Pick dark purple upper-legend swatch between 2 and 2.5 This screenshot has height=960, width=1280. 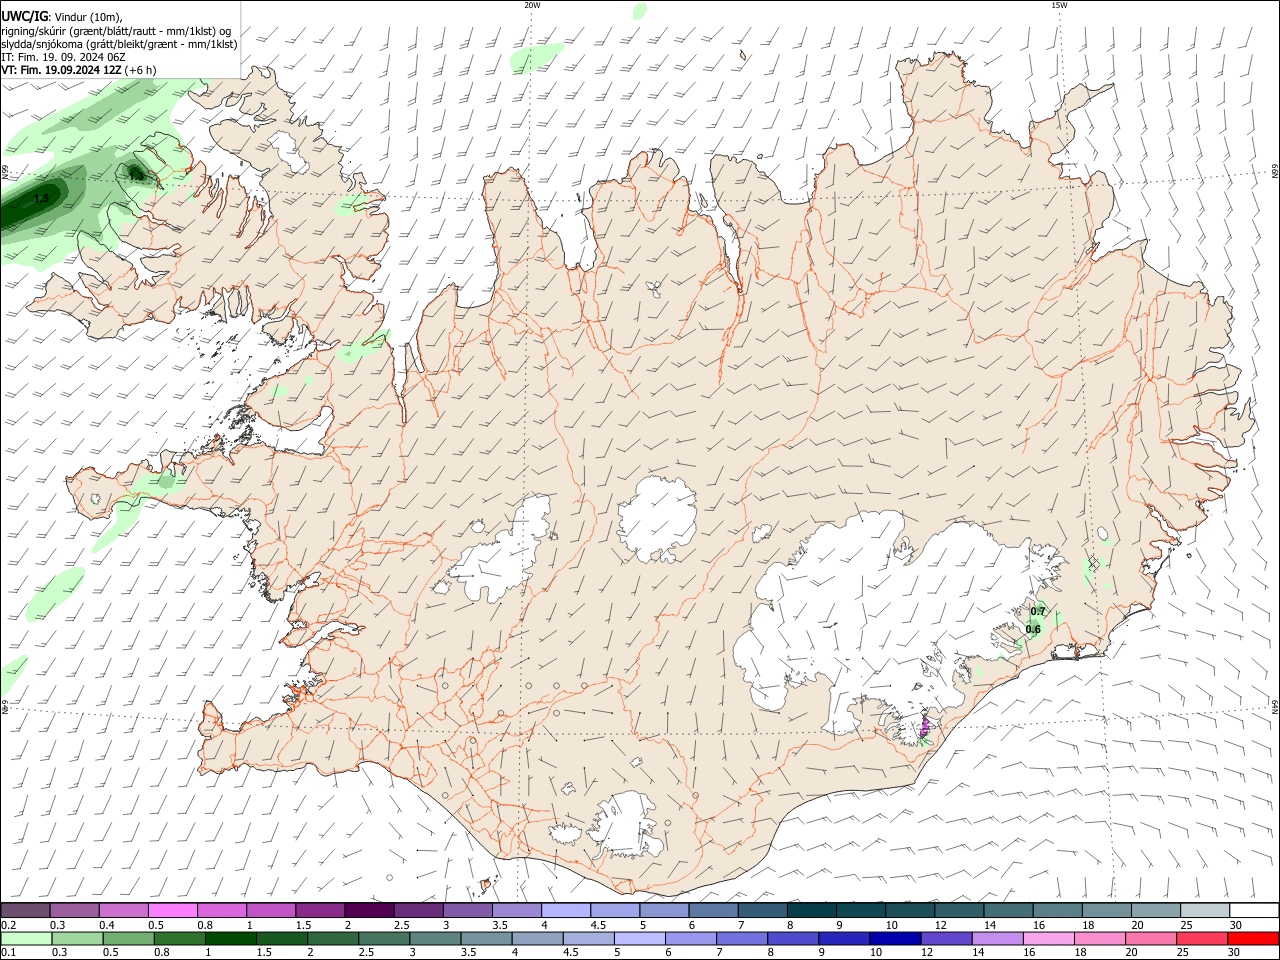coord(368,910)
